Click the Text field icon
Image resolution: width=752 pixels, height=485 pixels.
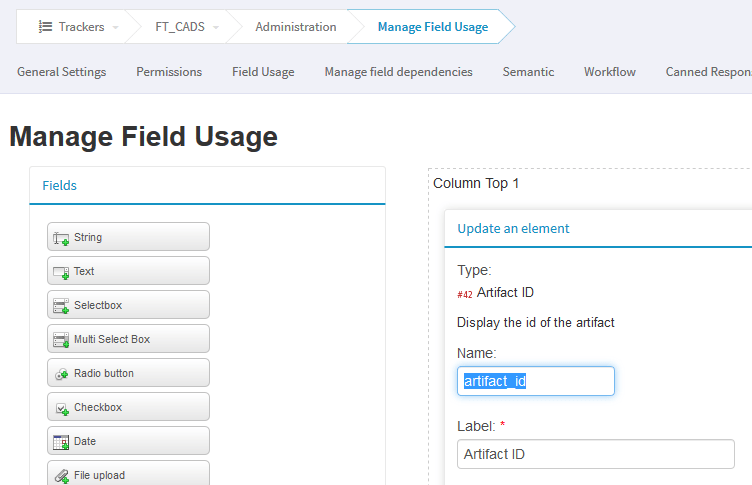[x=61, y=272]
